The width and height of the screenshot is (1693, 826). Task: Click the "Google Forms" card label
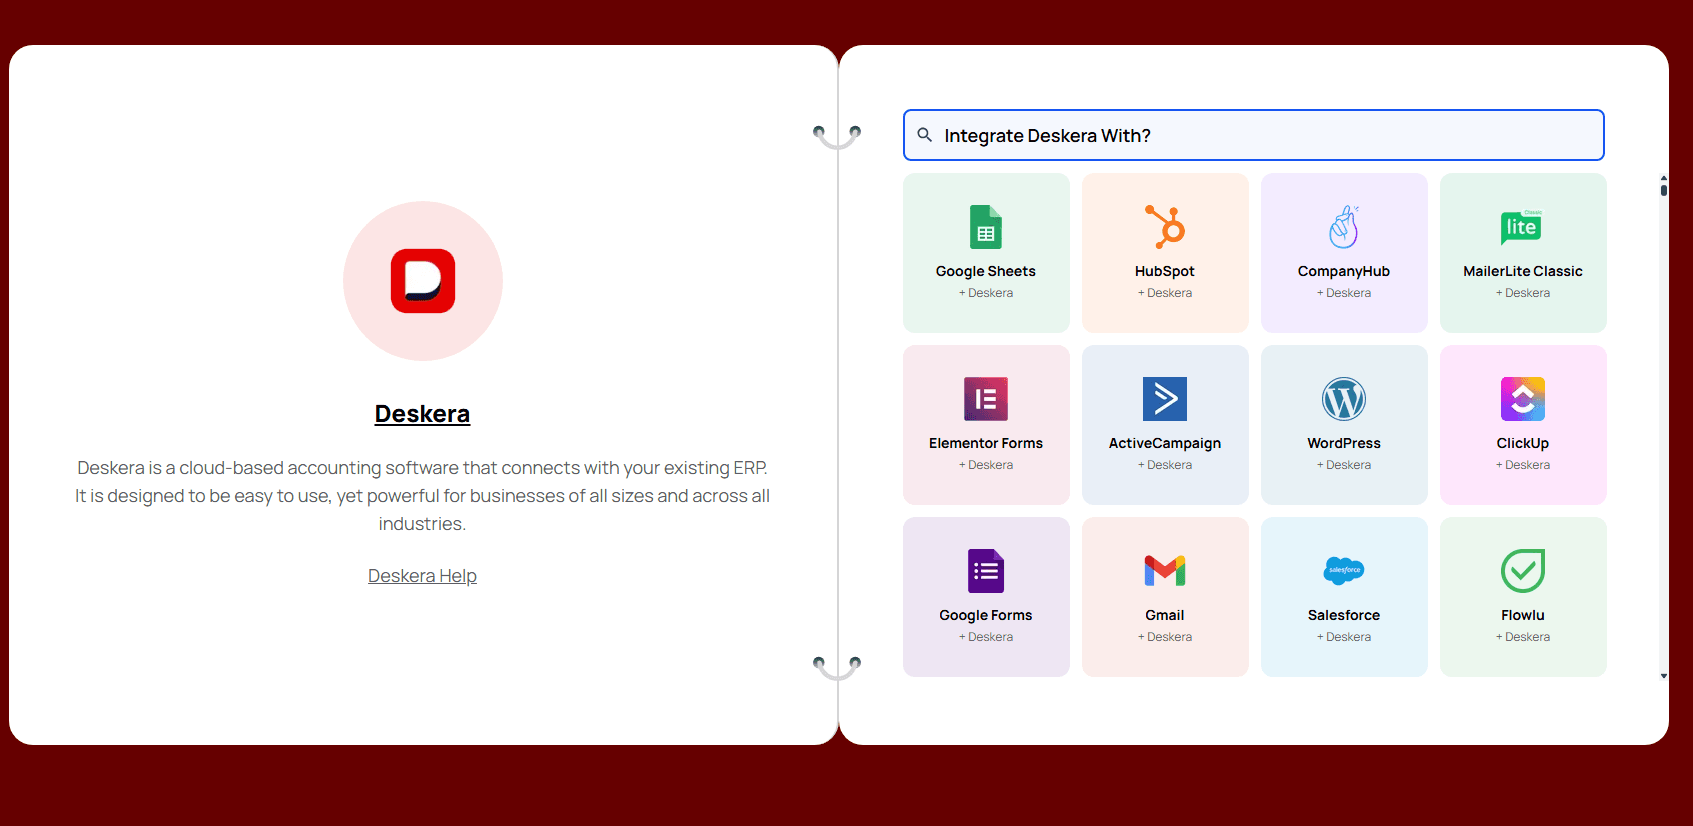click(986, 615)
